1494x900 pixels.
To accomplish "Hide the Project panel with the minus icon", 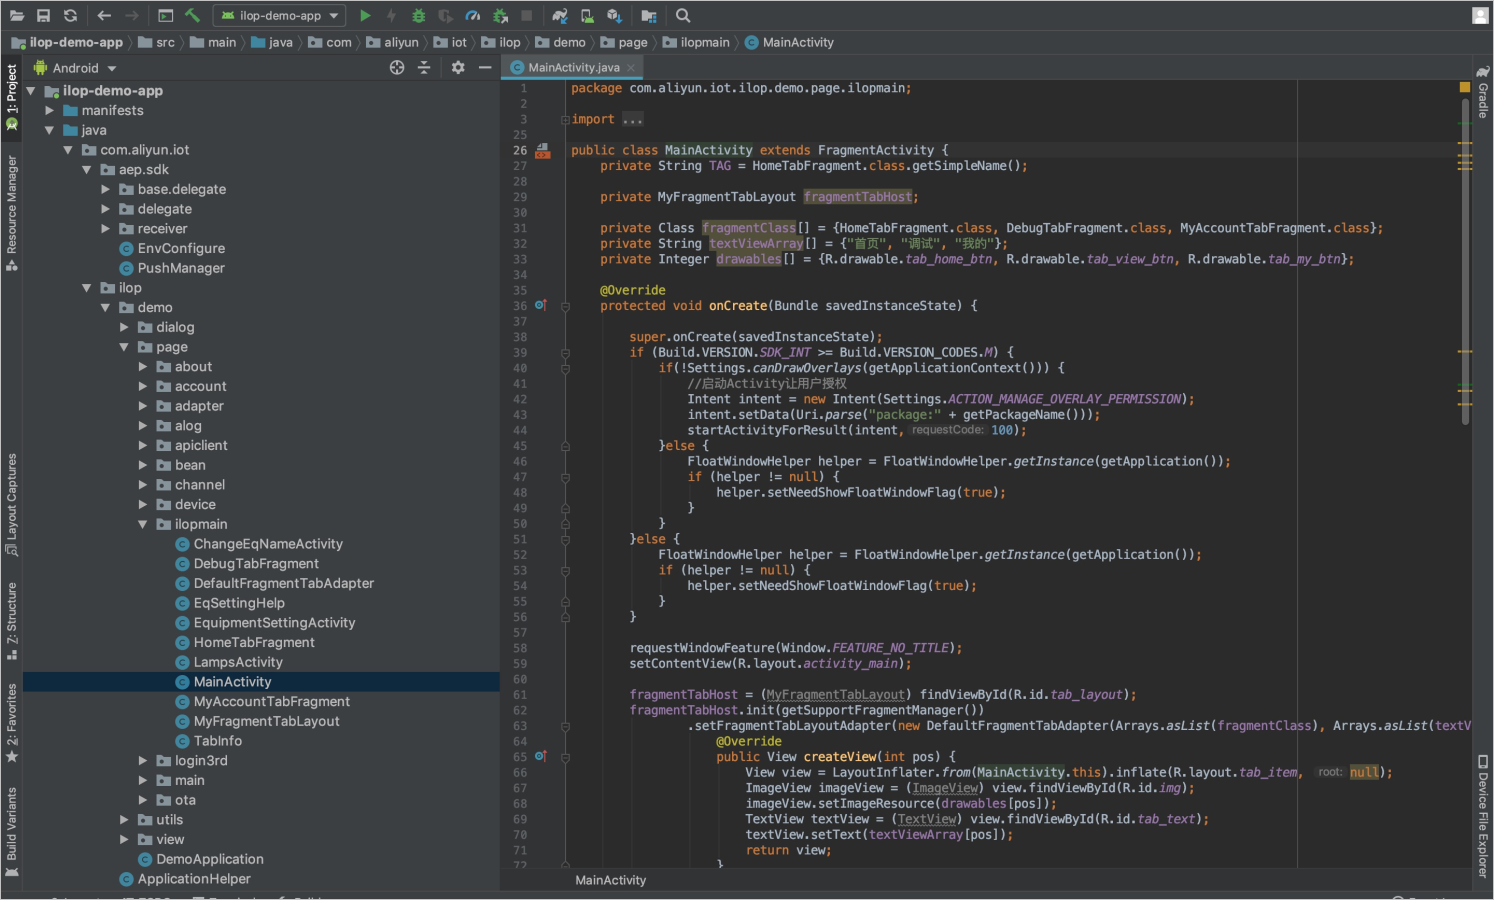I will point(485,67).
